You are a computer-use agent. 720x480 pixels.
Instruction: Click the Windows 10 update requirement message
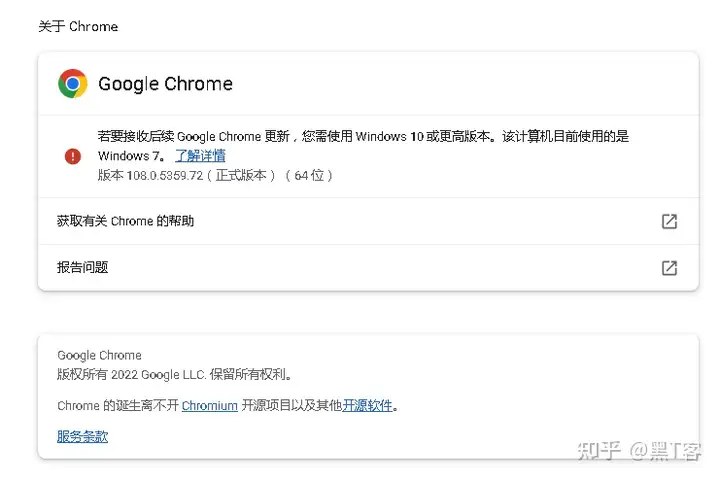[x=363, y=137]
